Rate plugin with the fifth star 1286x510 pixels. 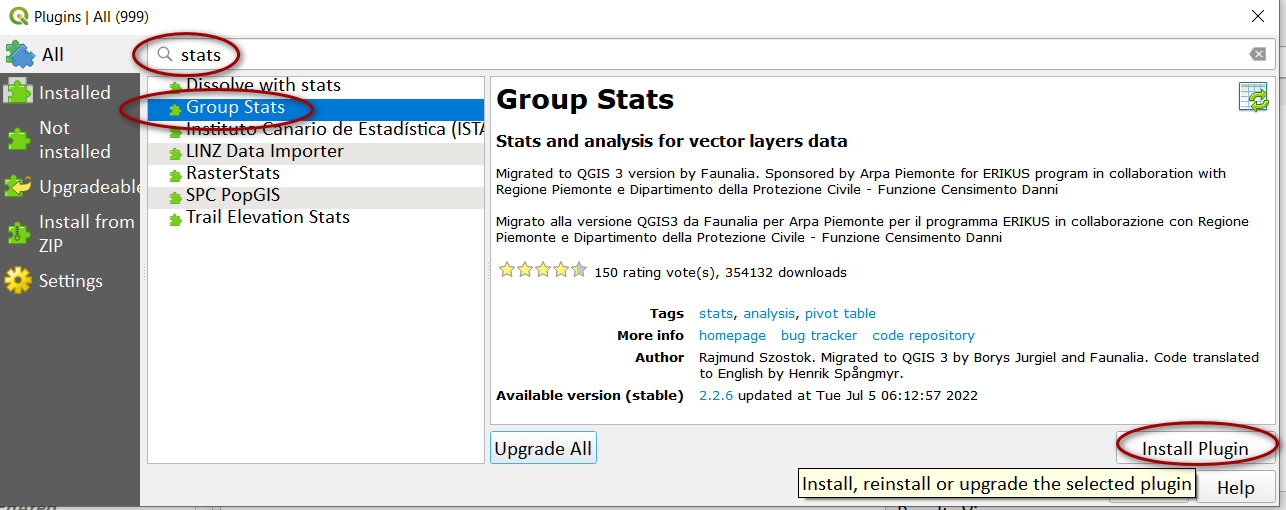[x=579, y=269]
